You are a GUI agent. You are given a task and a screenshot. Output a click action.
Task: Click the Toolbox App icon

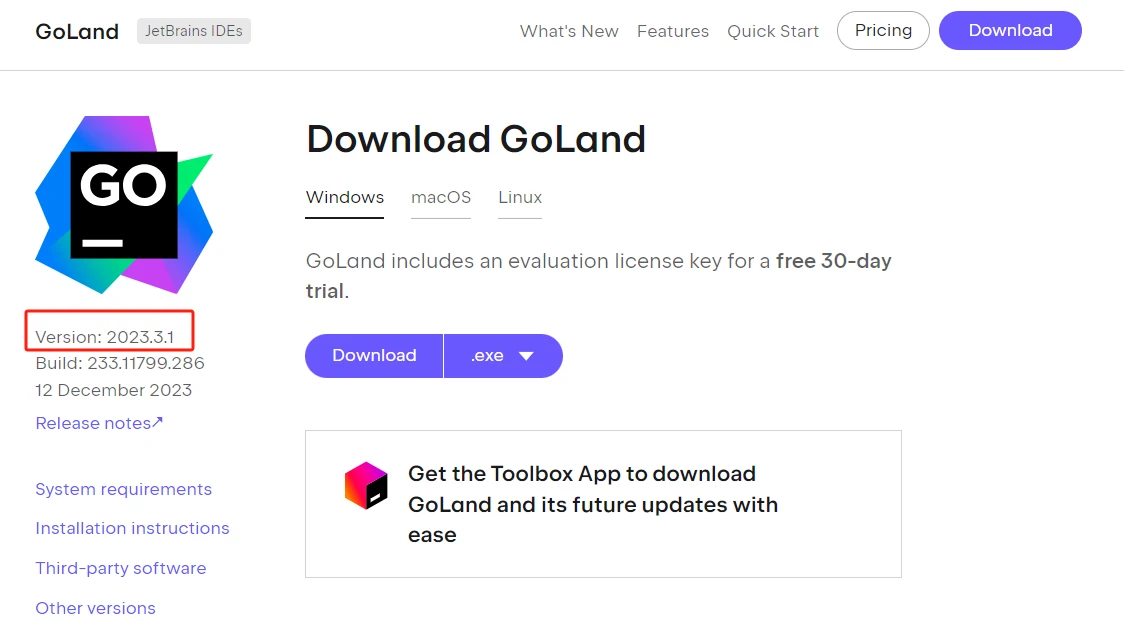tap(366, 486)
